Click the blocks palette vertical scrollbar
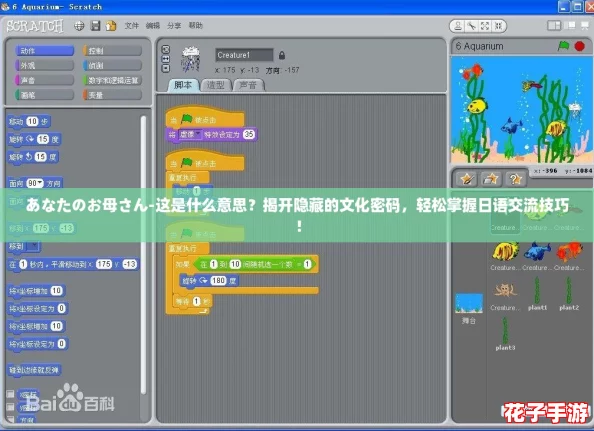594x431 pixels. (x=143, y=255)
